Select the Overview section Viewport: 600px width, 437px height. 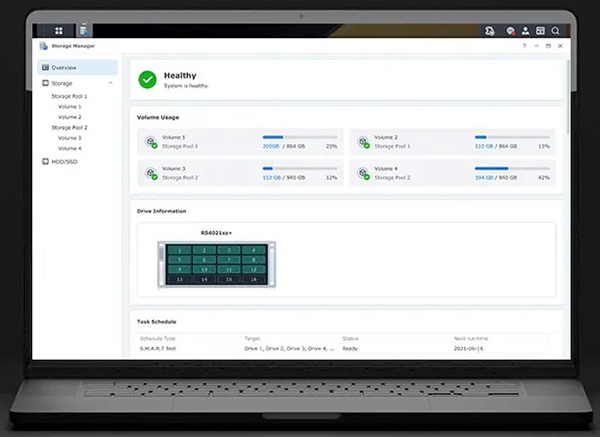click(x=77, y=67)
